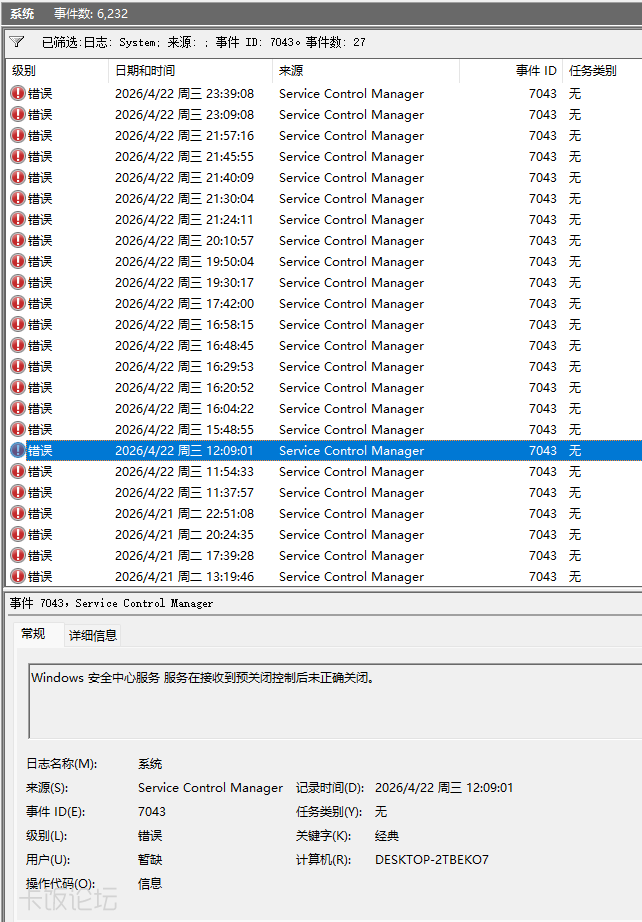642x922 pixels.
Task: Select the 2026/4/22 16:48:45 date cell
Action: tap(185, 346)
